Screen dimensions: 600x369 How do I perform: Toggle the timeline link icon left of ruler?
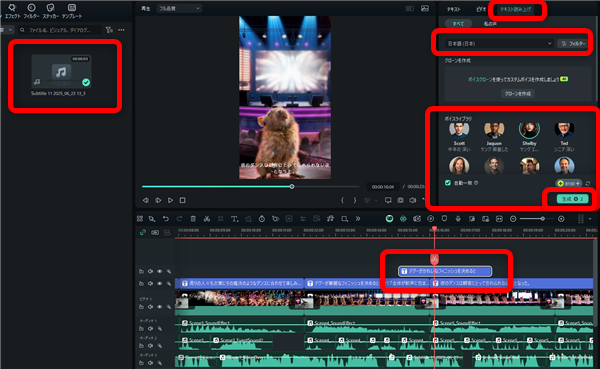pyautogui.click(x=143, y=232)
